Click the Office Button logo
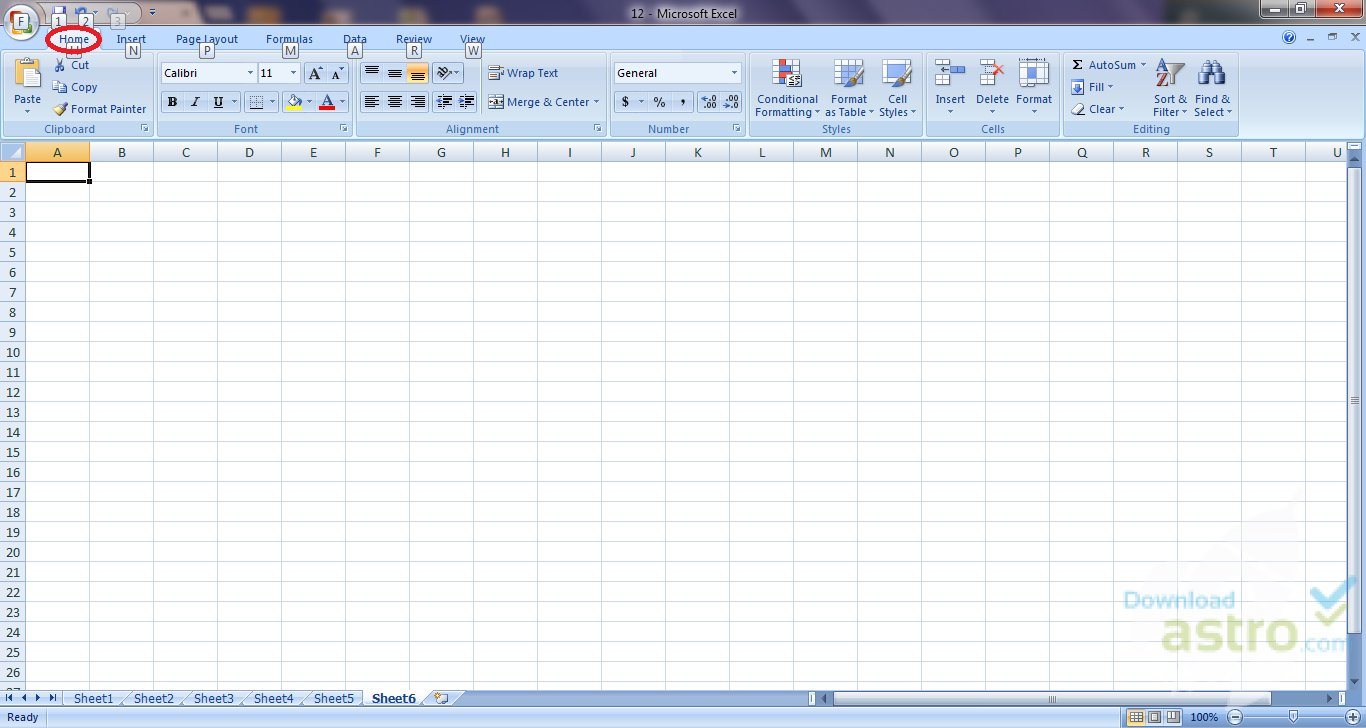This screenshot has height=728, width=1366. pos(21,21)
